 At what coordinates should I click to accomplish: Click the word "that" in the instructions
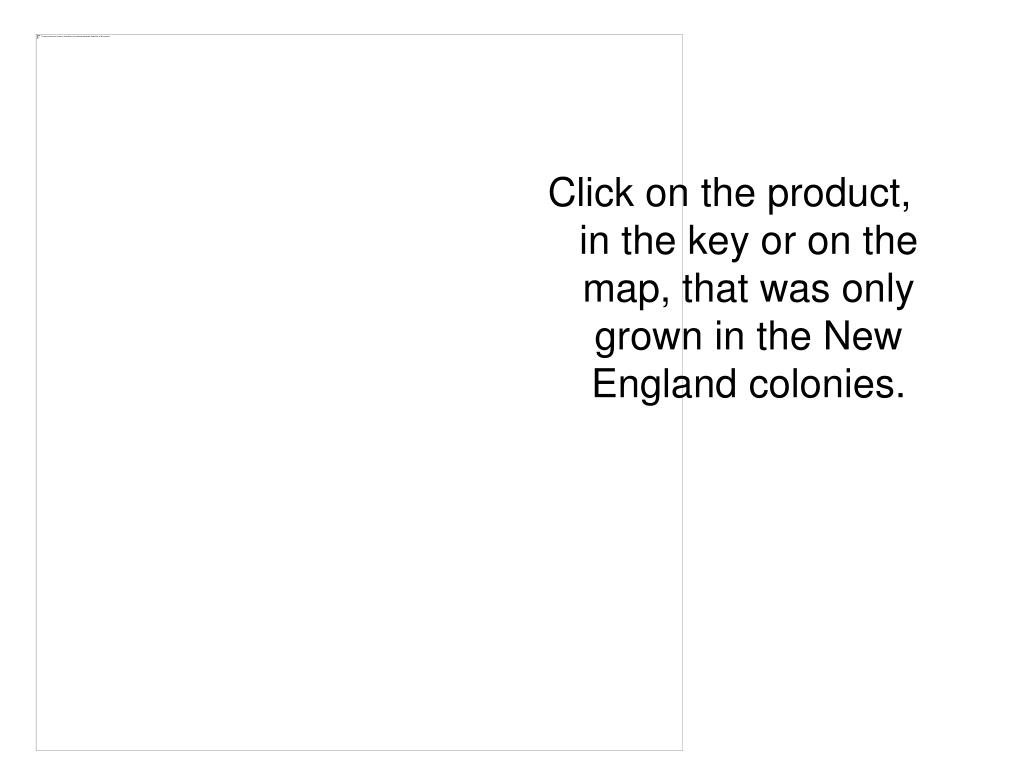716,289
